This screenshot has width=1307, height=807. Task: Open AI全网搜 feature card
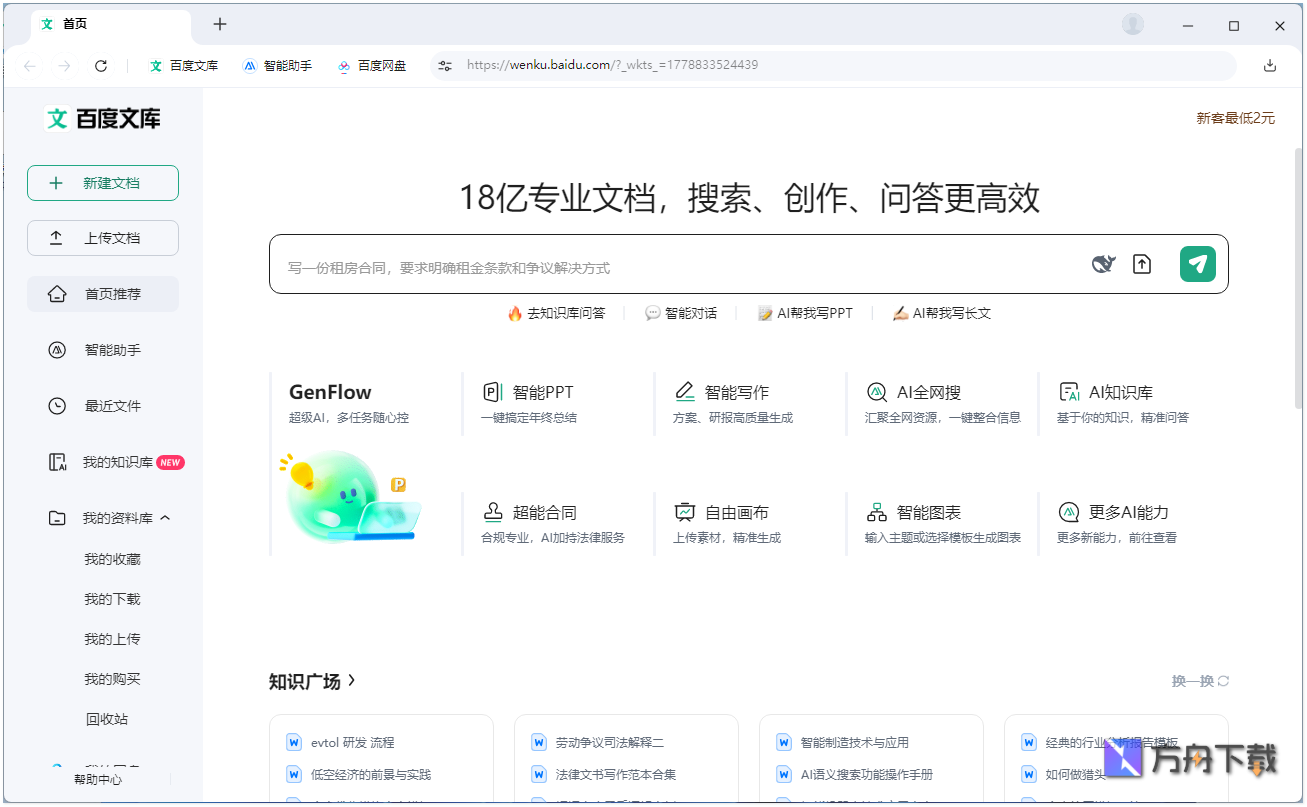coord(942,403)
